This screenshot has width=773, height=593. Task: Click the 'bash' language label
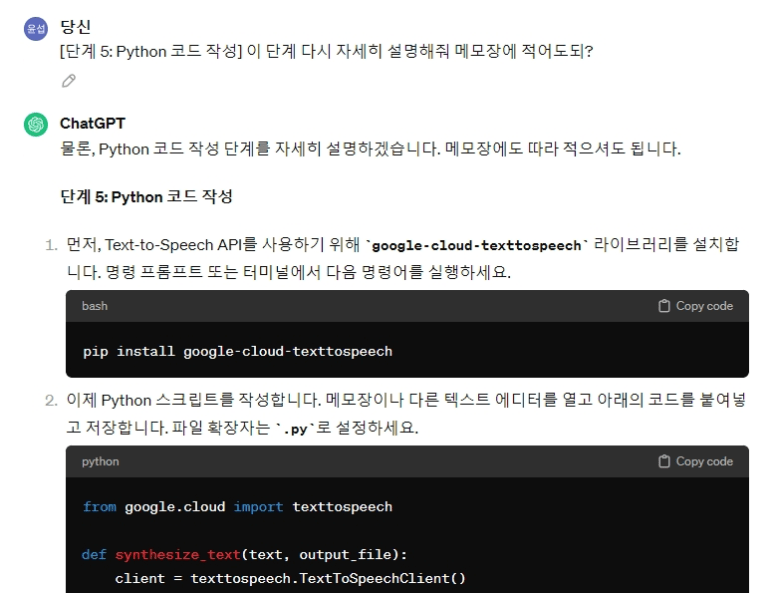pos(95,306)
